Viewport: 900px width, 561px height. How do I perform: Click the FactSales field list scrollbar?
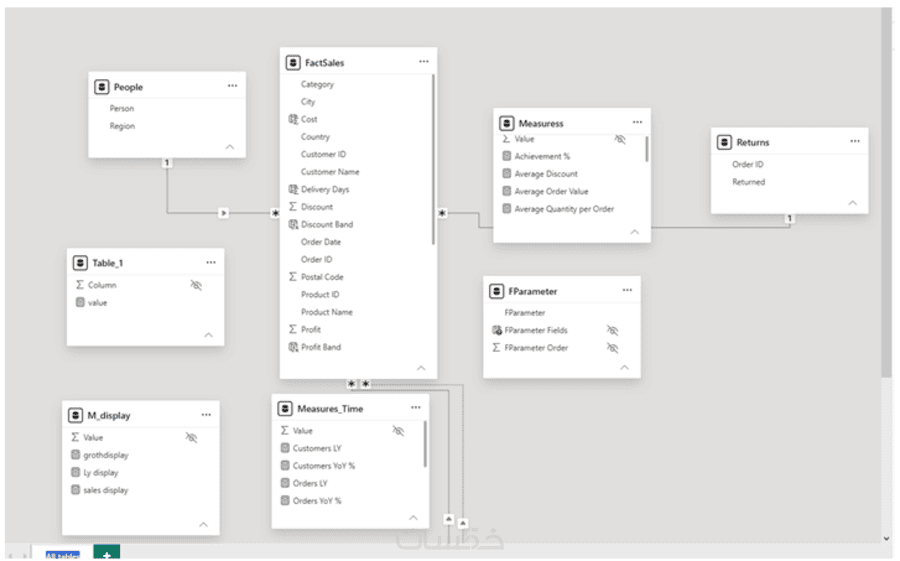pos(433,160)
